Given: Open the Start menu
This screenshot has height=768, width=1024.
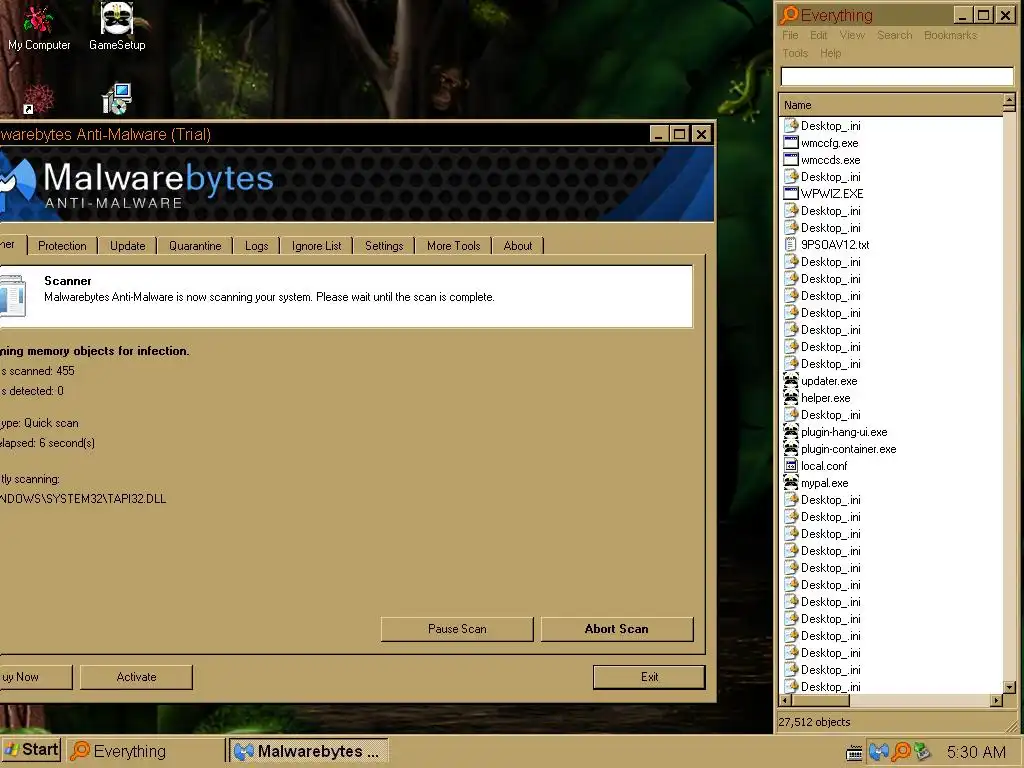Looking at the screenshot, I should click(x=31, y=750).
